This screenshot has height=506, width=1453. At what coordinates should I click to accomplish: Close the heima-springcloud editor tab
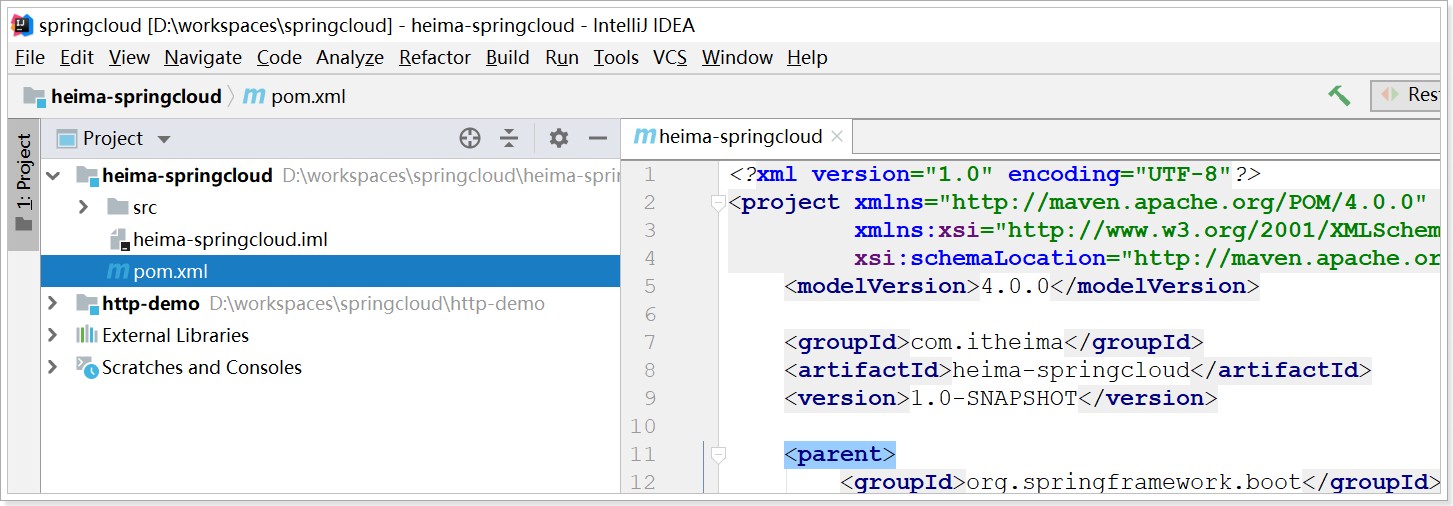pyautogui.click(x=837, y=136)
